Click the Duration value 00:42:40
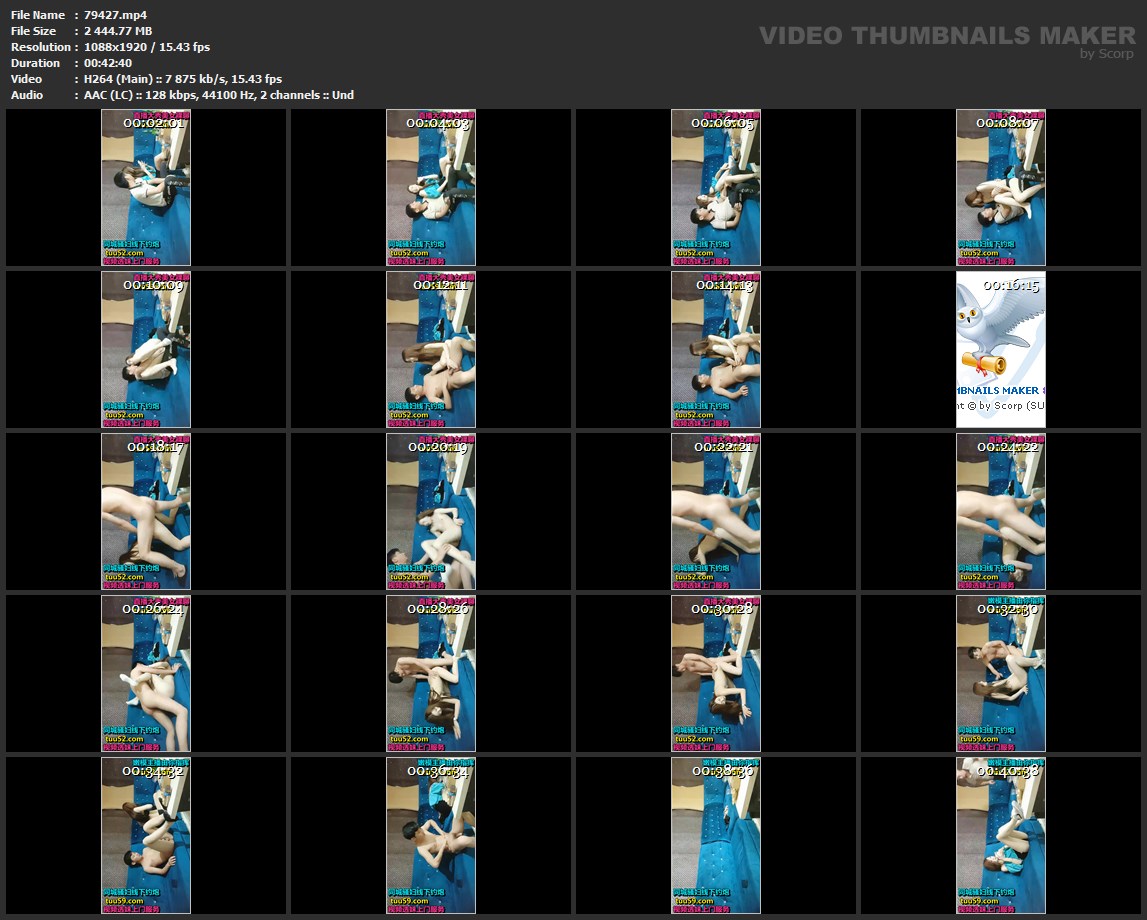The height and width of the screenshot is (920, 1147). pyautogui.click(x=108, y=63)
